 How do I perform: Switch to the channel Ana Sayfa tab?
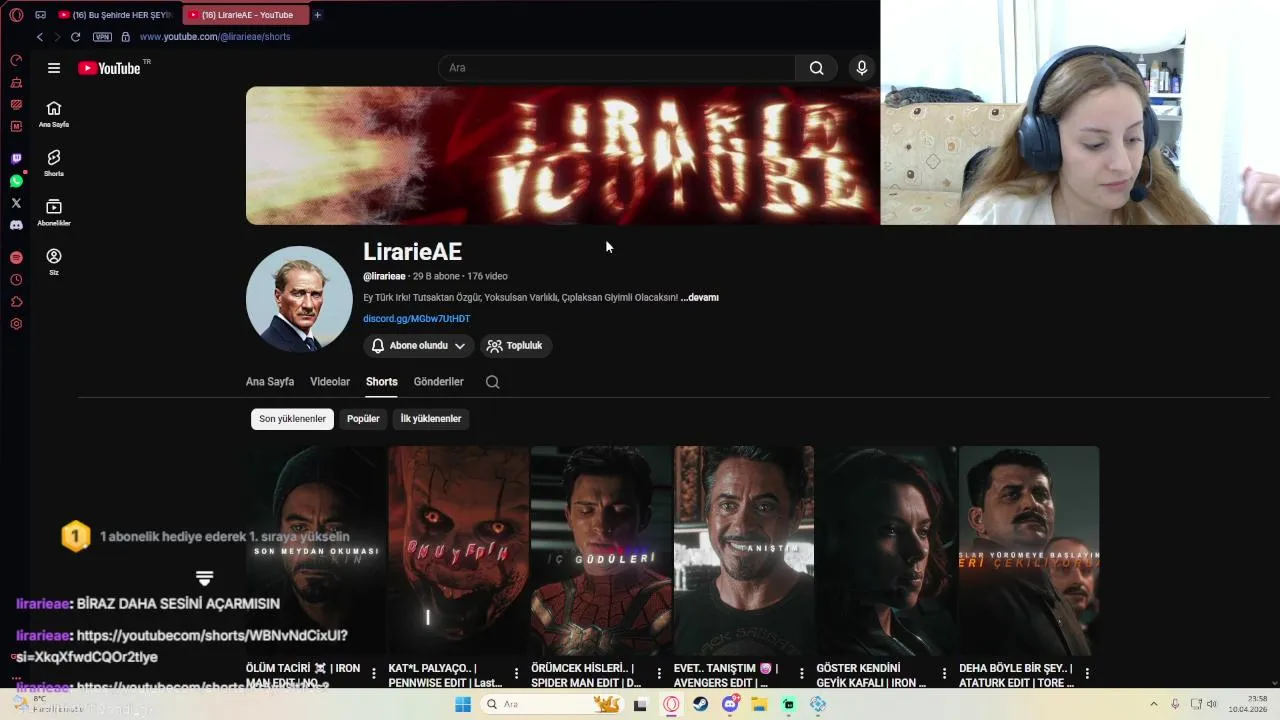[x=270, y=382]
